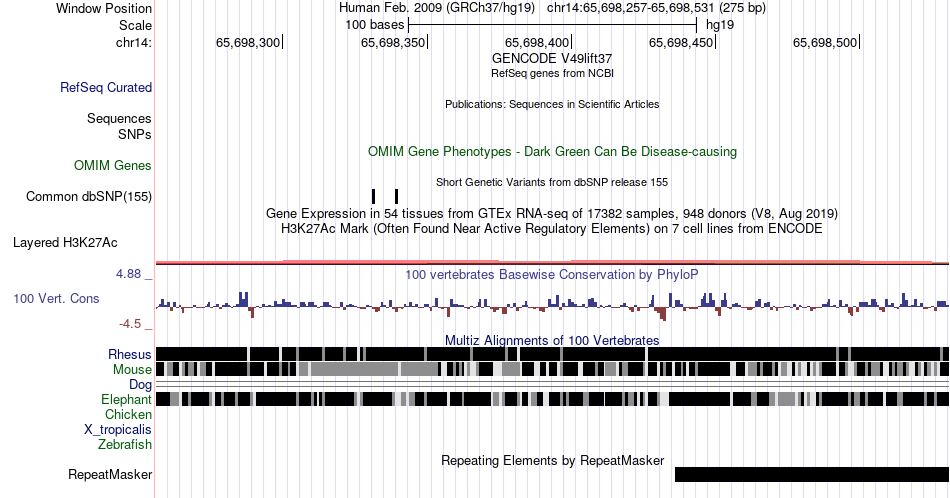Click the 100 Vert. Cons track label
Screen dimensions: 950x498
56,298
